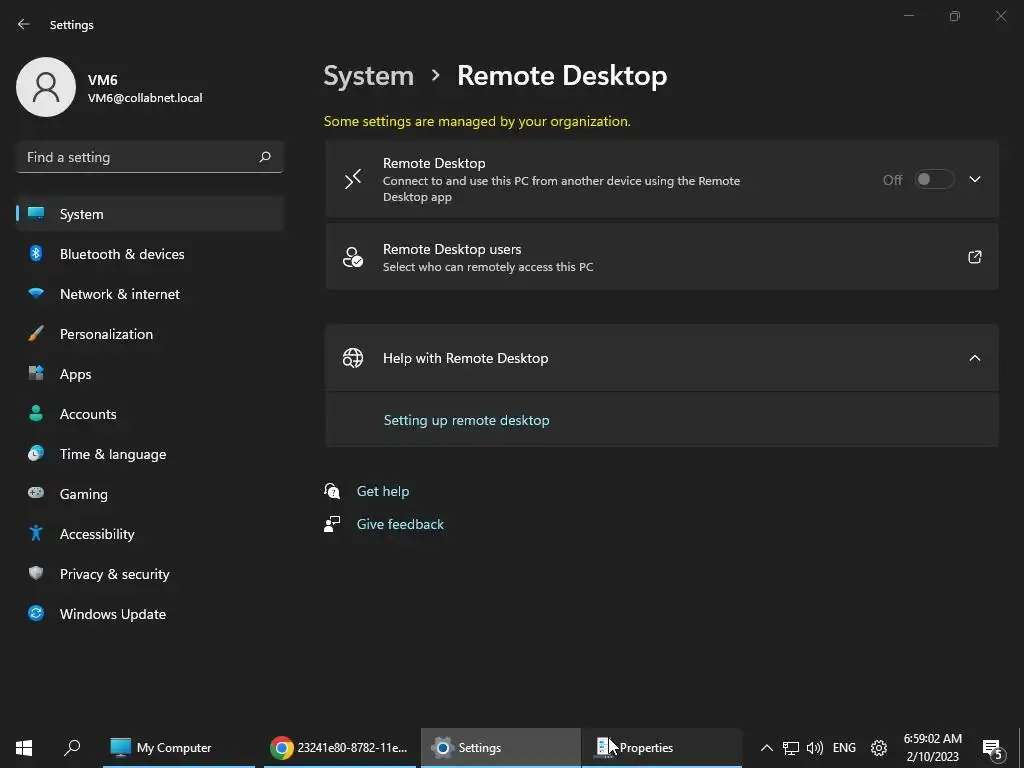1024x768 pixels.
Task: Click the gear icon in system tray
Action: 879,748
